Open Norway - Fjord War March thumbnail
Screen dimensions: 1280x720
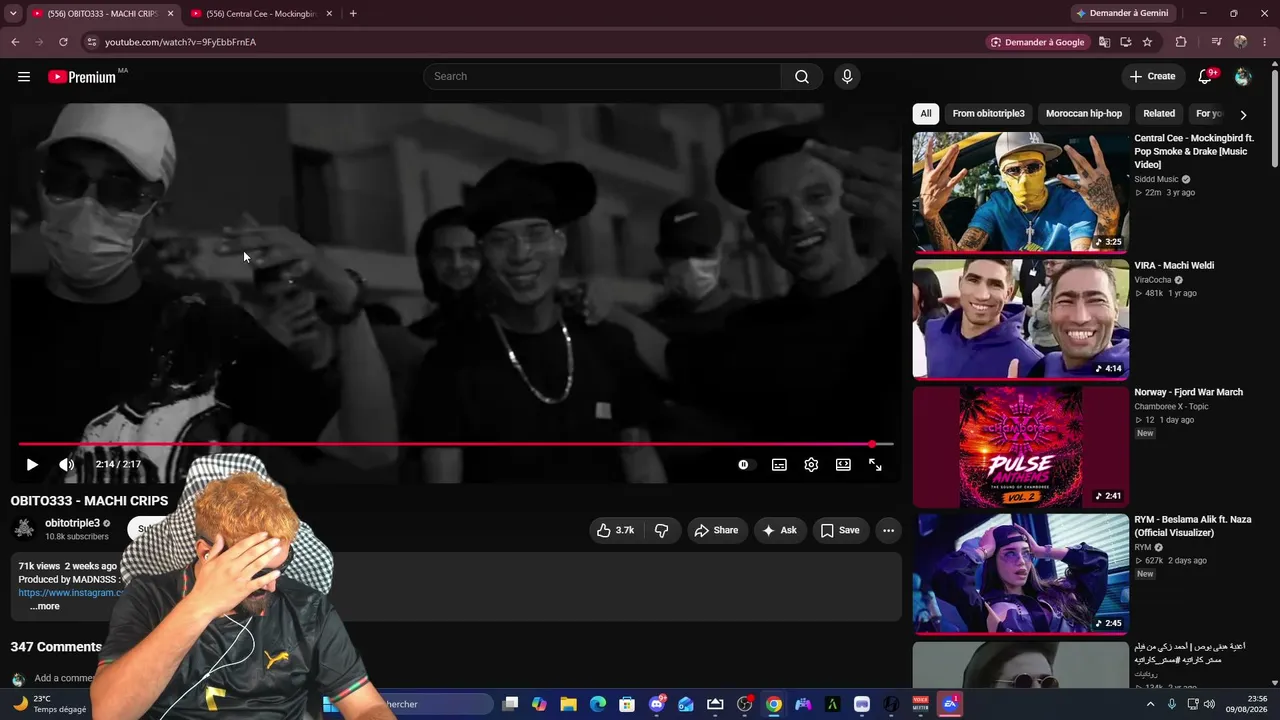click(1021, 447)
